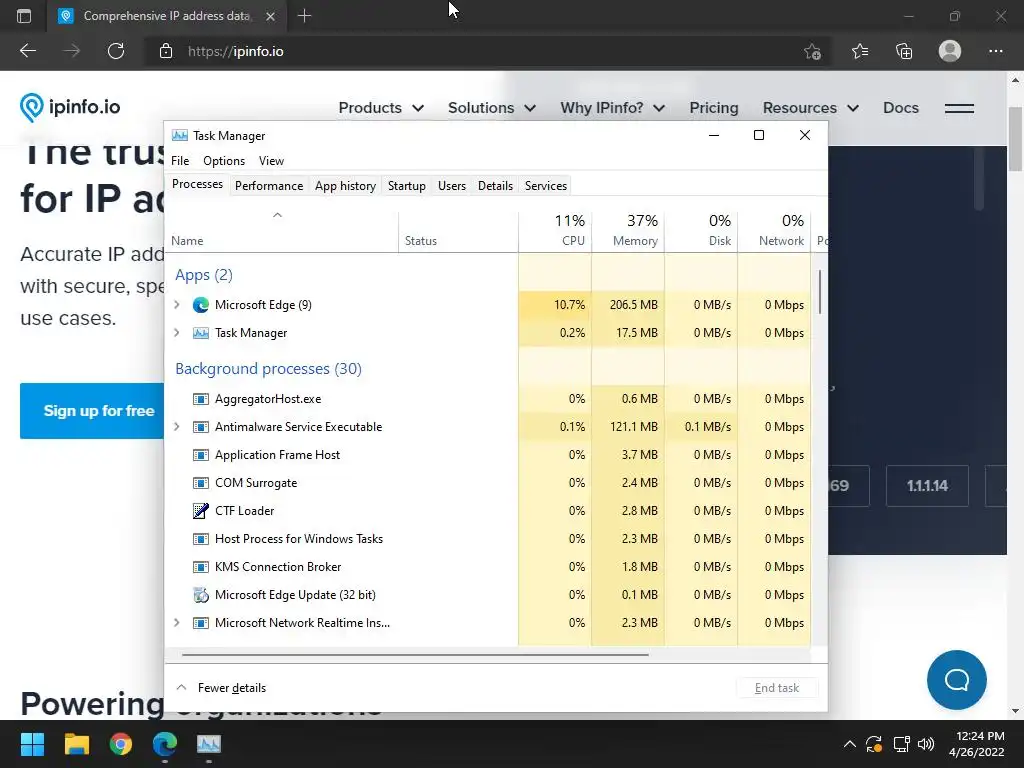Viewport: 1024px width, 768px height.
Task: Click Task Manager taskbar icon
Action: (x=209, y=744)
